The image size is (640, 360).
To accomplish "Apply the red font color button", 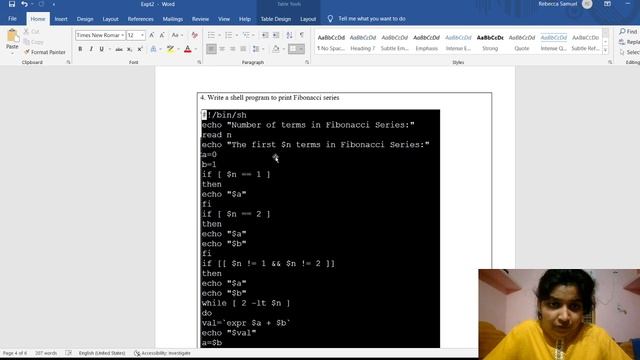I will (x=188, y=49).
